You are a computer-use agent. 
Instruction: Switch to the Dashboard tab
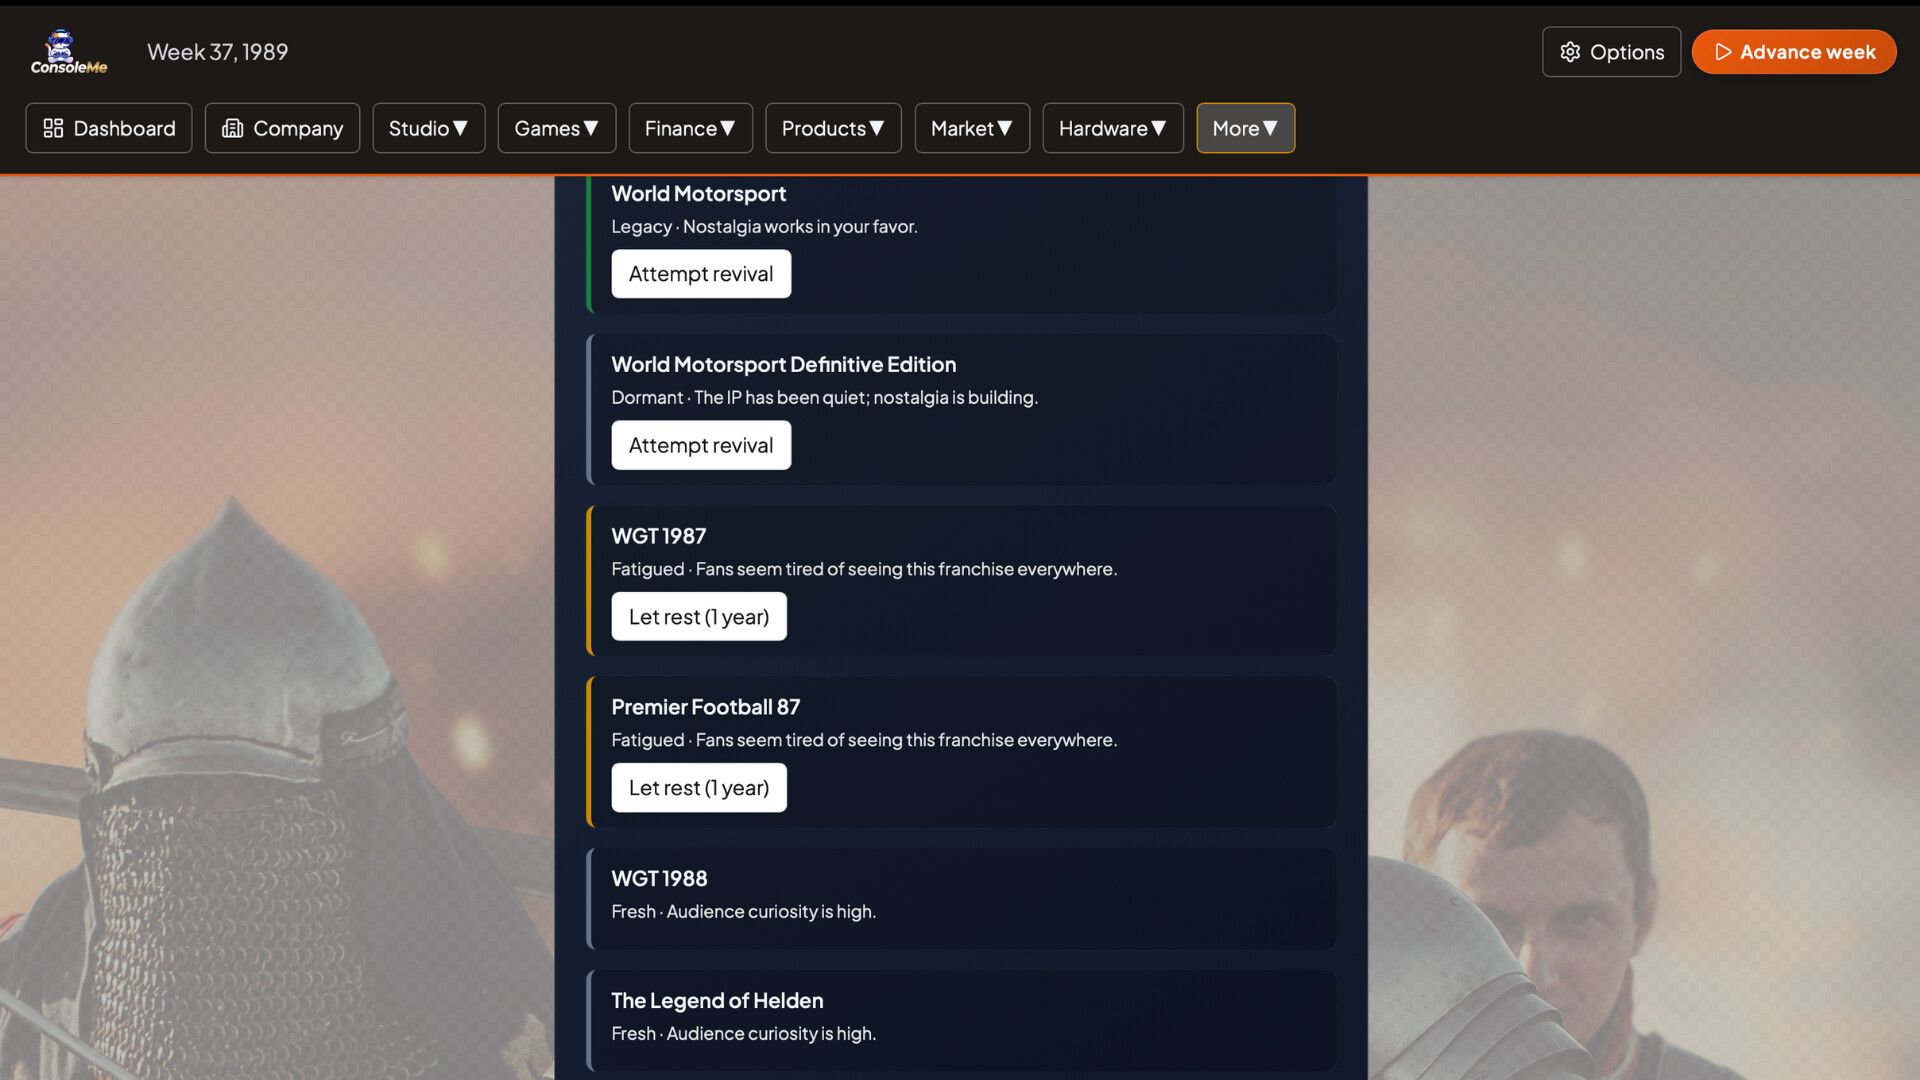108,128
